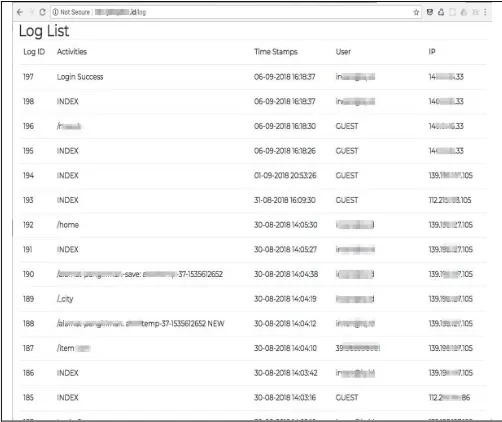Click GUEST user in row 194
Viewport: 502px width, 422px height.
pos(347,175)
